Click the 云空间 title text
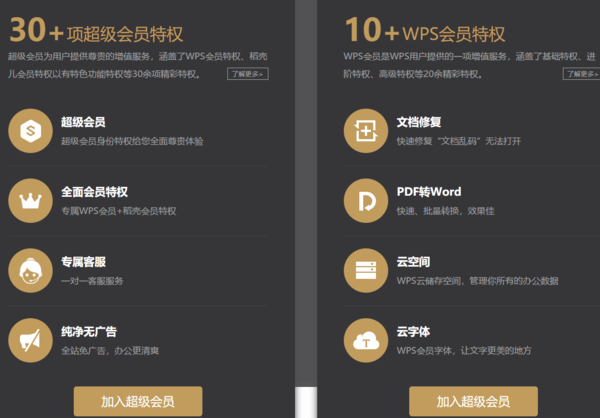 (x=413, y=262)
